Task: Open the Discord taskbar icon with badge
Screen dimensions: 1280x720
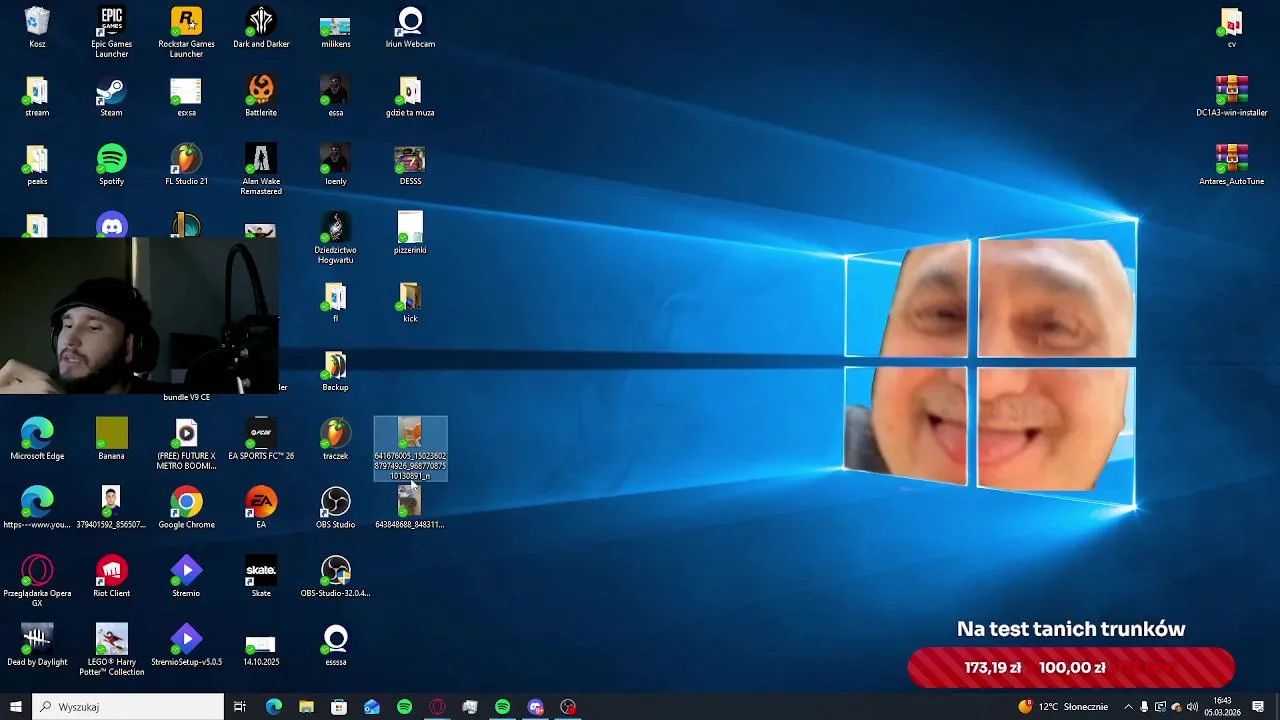Action: coord(536,707)
